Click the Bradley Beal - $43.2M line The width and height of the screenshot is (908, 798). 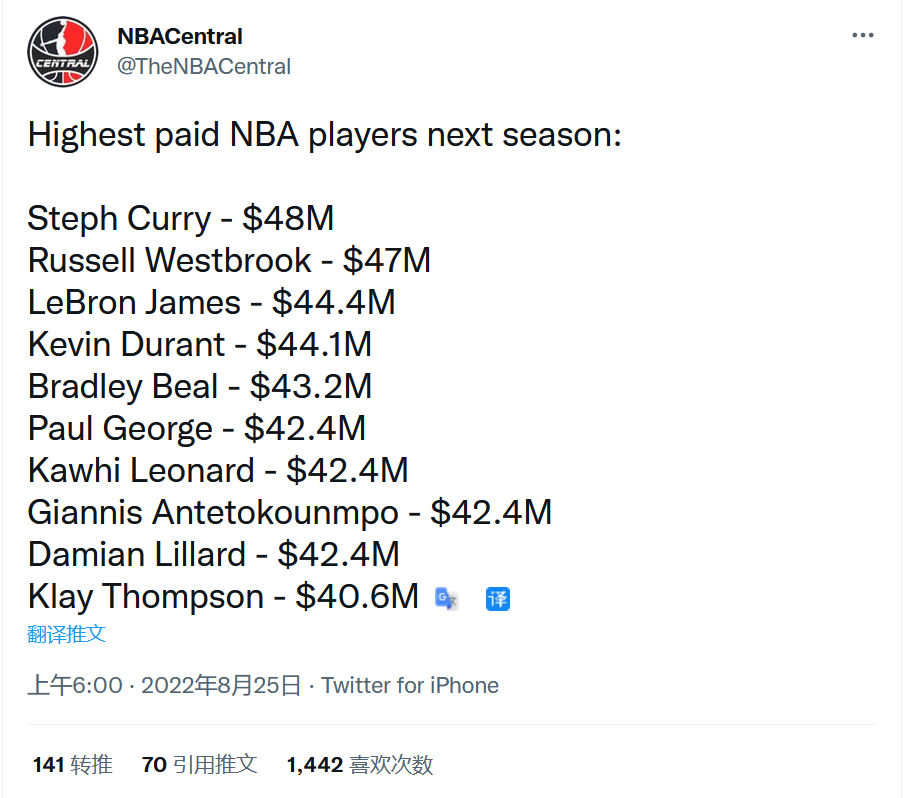click(200, 386)
